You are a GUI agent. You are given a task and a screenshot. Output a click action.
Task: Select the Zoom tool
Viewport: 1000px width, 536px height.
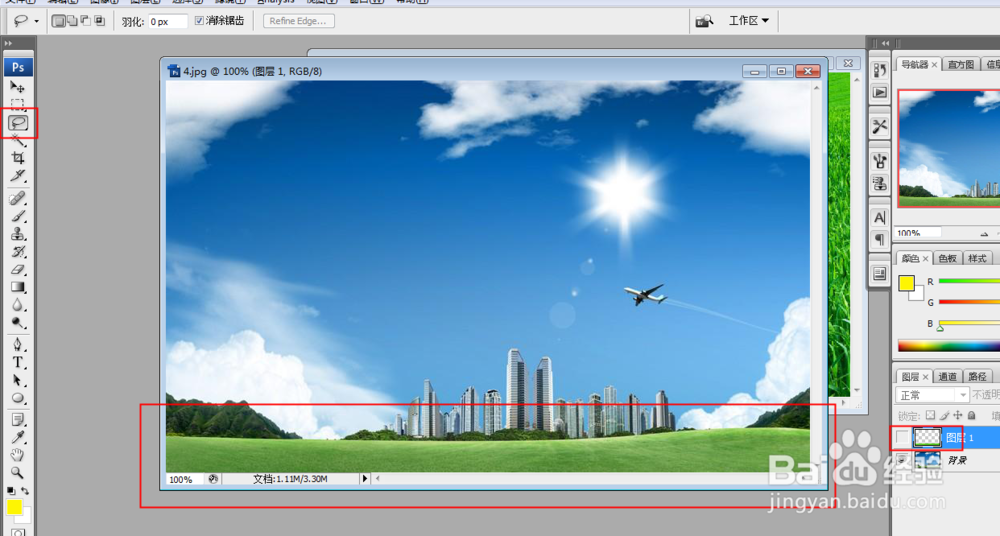coord(17,473)
